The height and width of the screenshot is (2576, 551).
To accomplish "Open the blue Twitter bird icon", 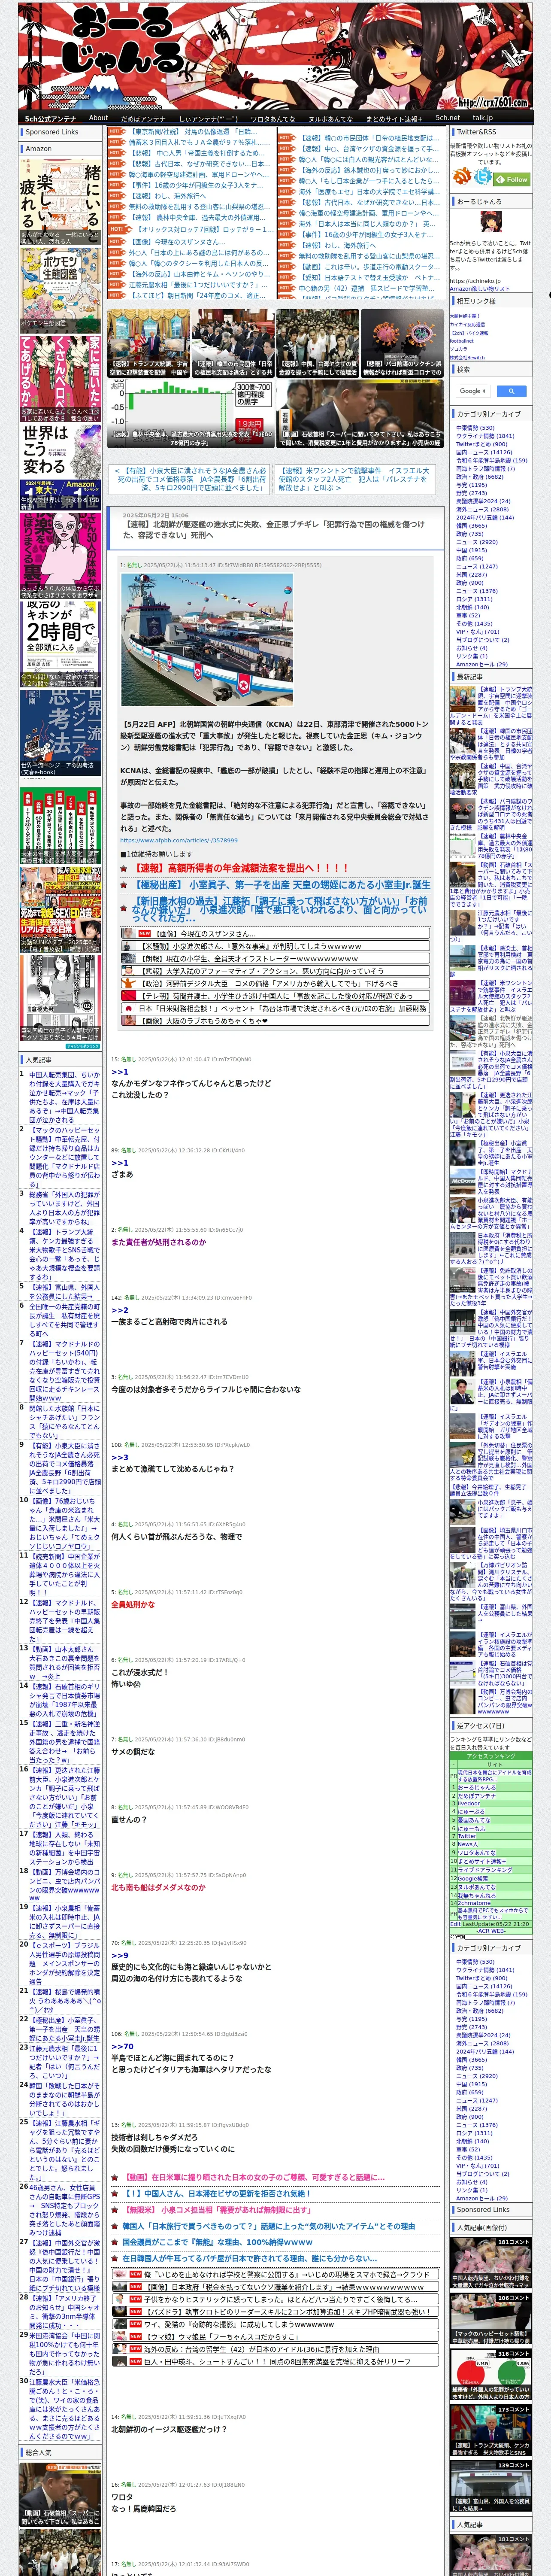I will pos(483,177).
